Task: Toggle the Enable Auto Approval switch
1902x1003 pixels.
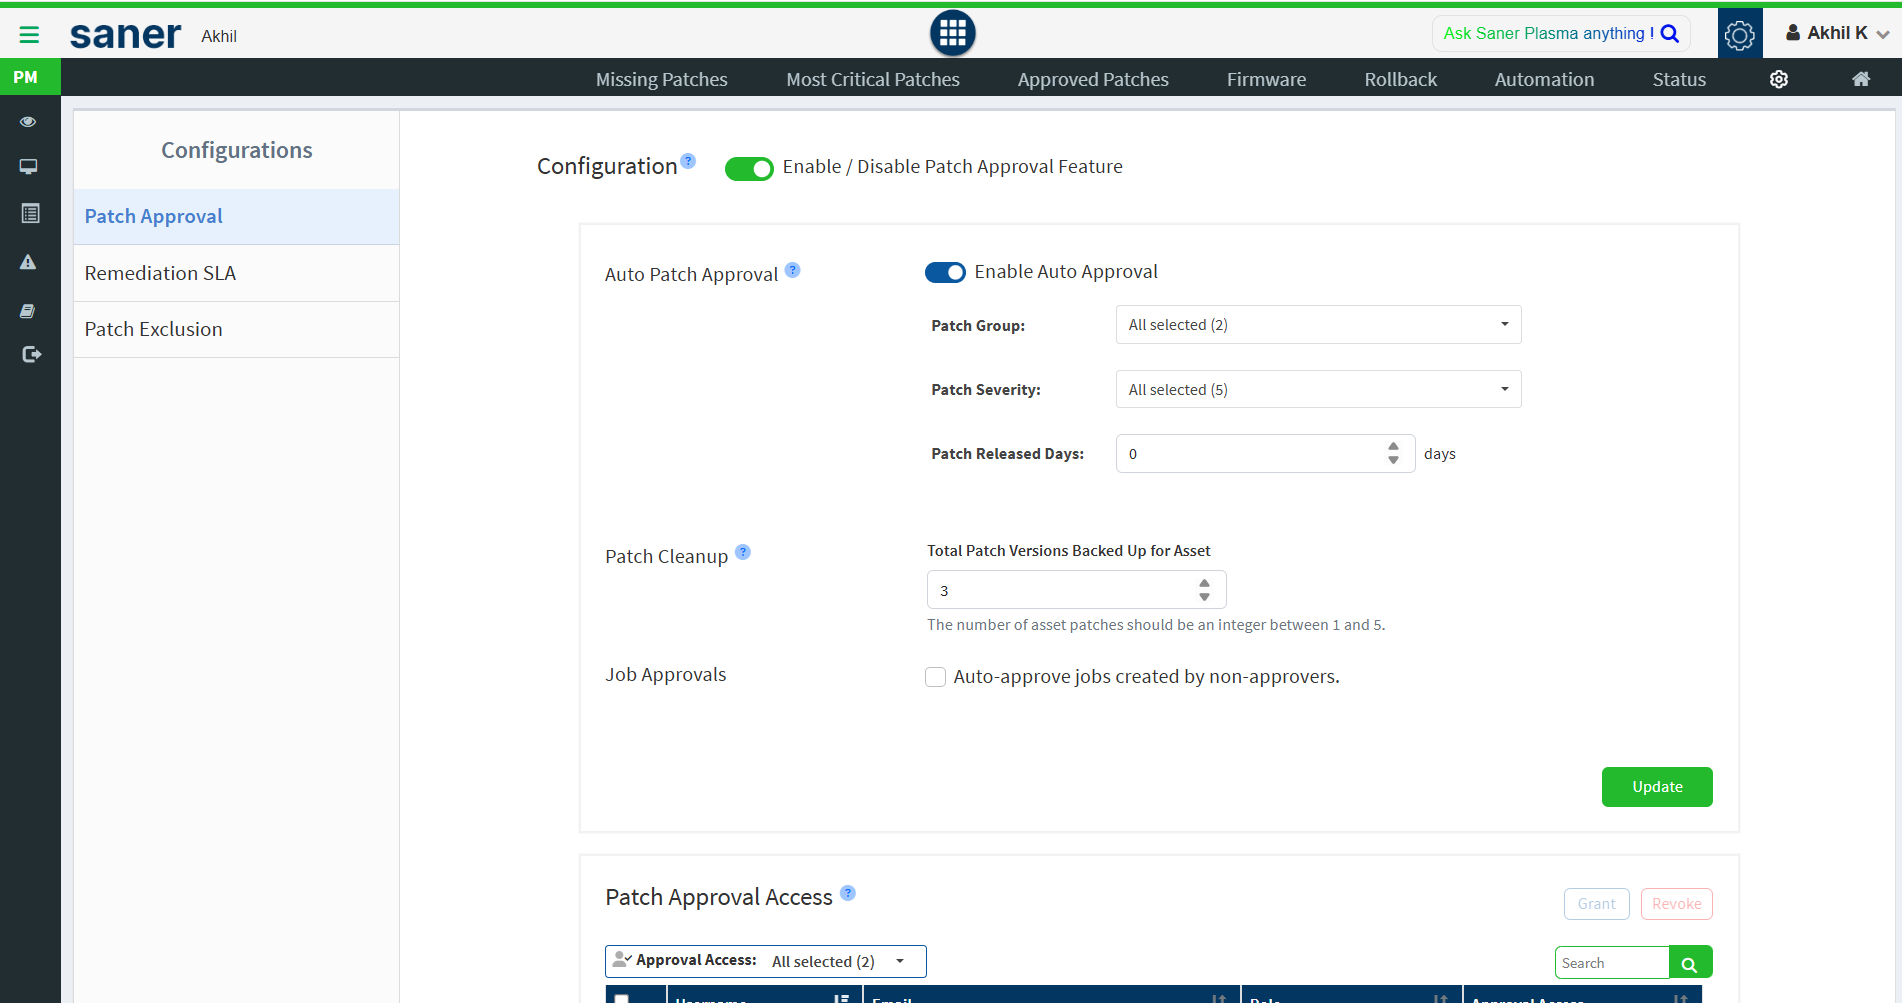Action: [945, 272]
